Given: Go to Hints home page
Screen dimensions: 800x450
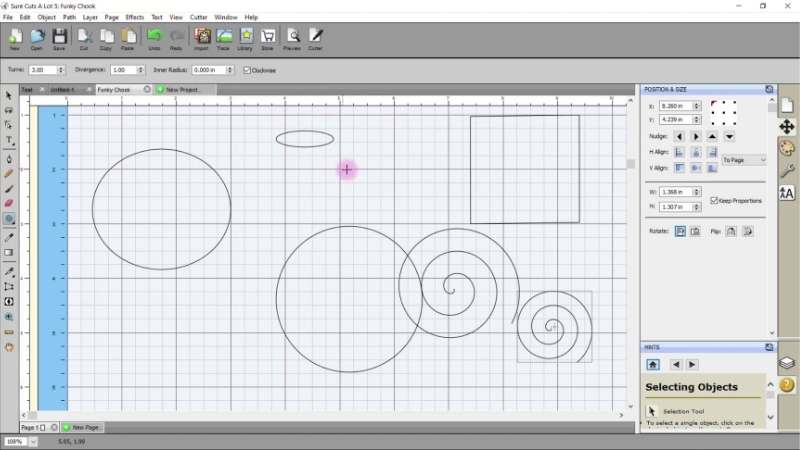Looking at the screenshot, I should click(653, 364).
